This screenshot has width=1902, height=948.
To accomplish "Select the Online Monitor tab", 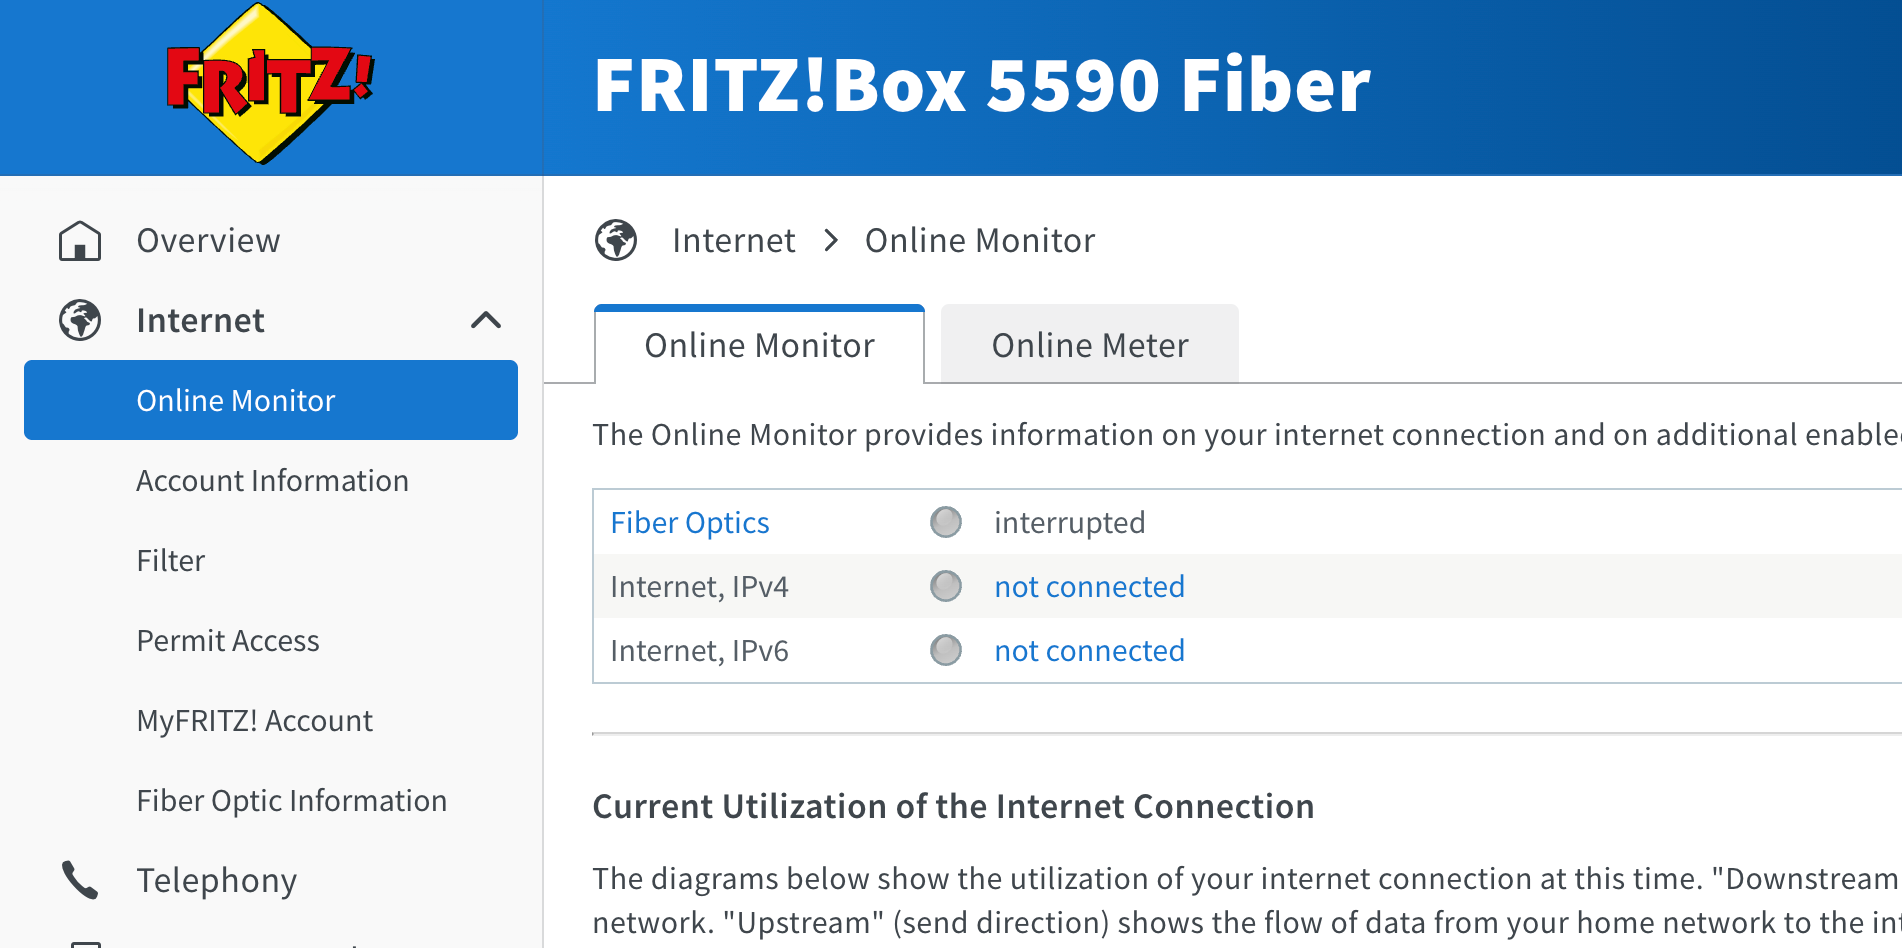I will tap(759, 345).
